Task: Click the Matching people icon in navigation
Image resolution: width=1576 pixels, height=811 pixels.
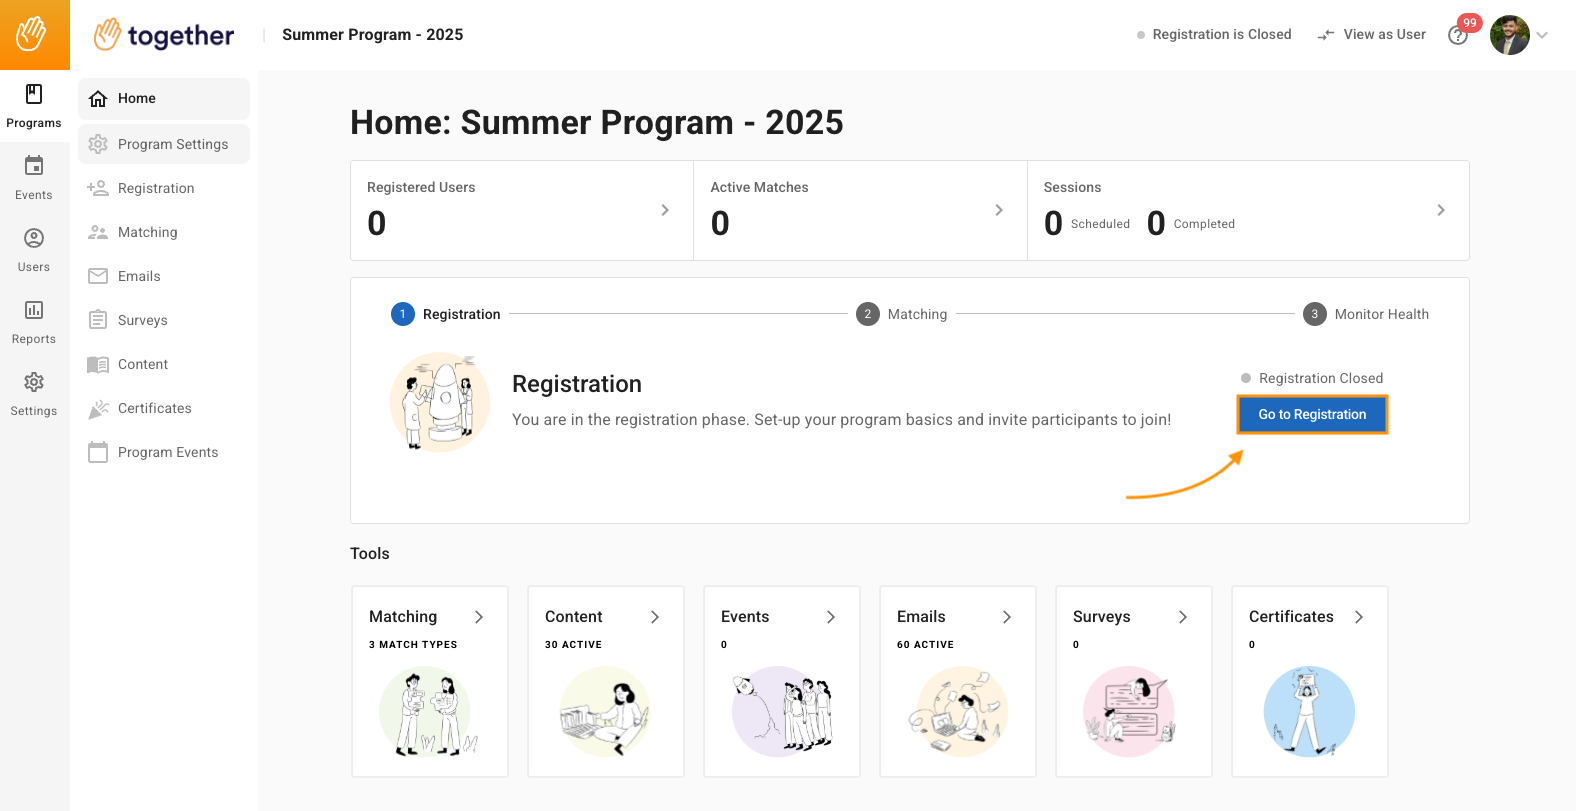Action: tap(99, 232)
